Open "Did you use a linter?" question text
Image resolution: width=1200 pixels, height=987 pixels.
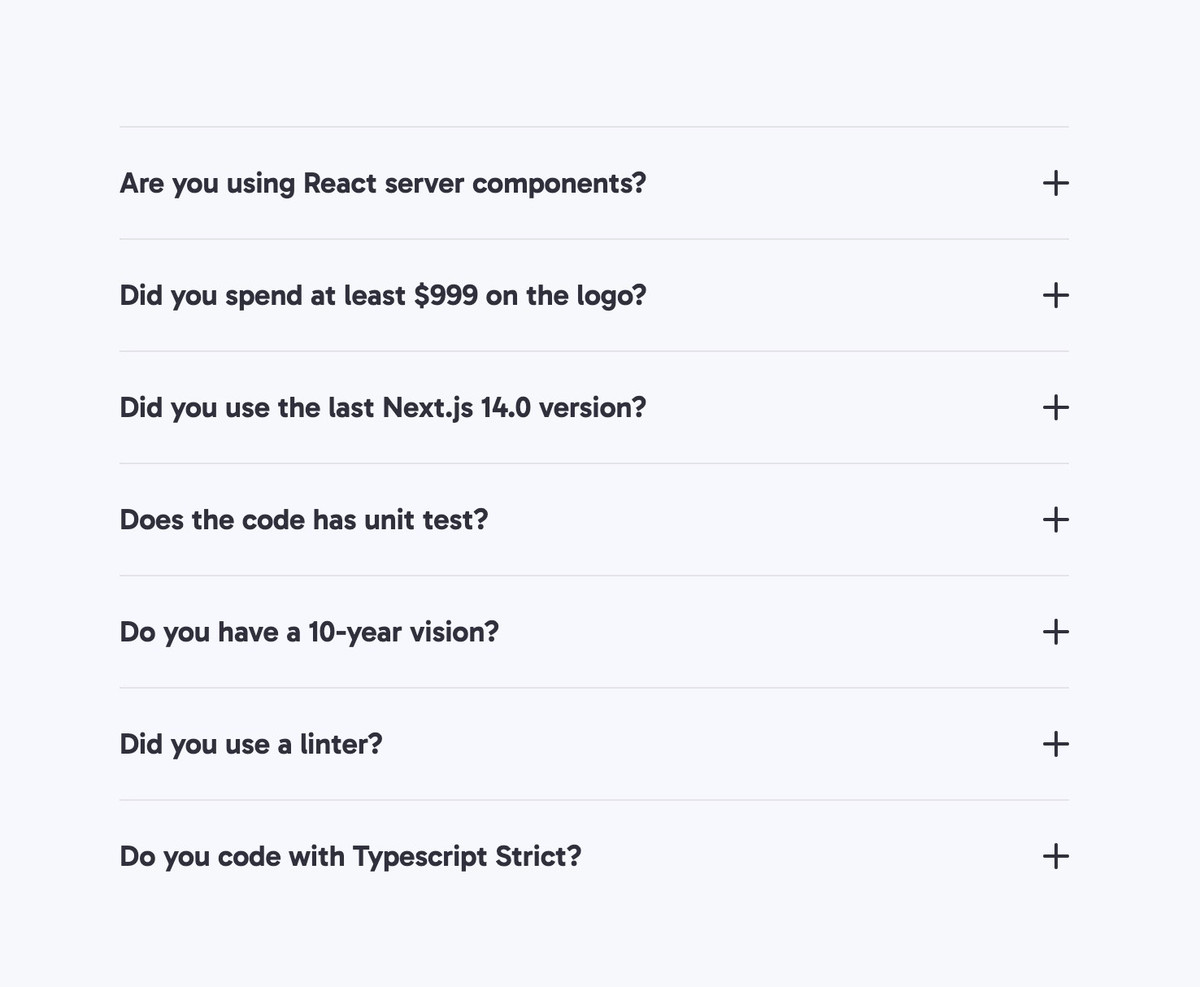pyautogui.click(x=251, y=744)
